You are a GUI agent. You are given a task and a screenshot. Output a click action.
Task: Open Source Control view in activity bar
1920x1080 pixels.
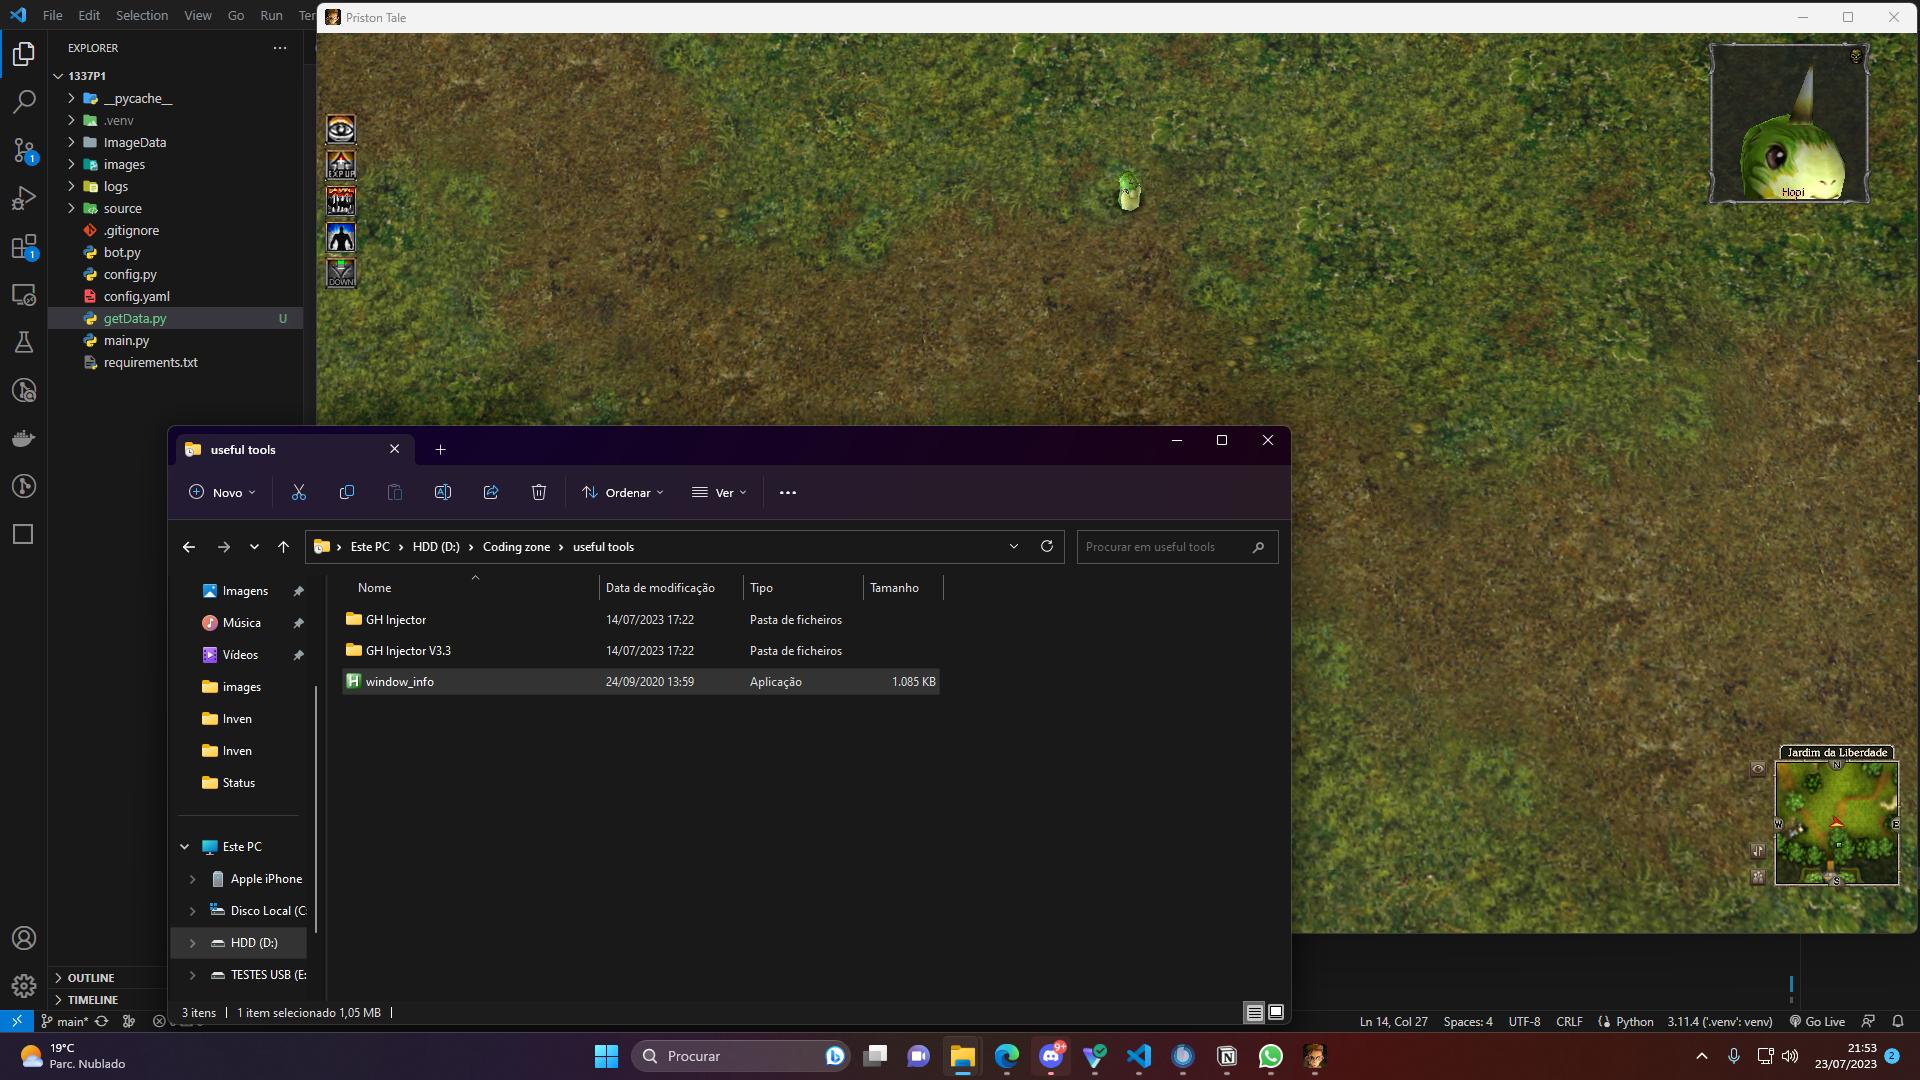pos(24,150)
